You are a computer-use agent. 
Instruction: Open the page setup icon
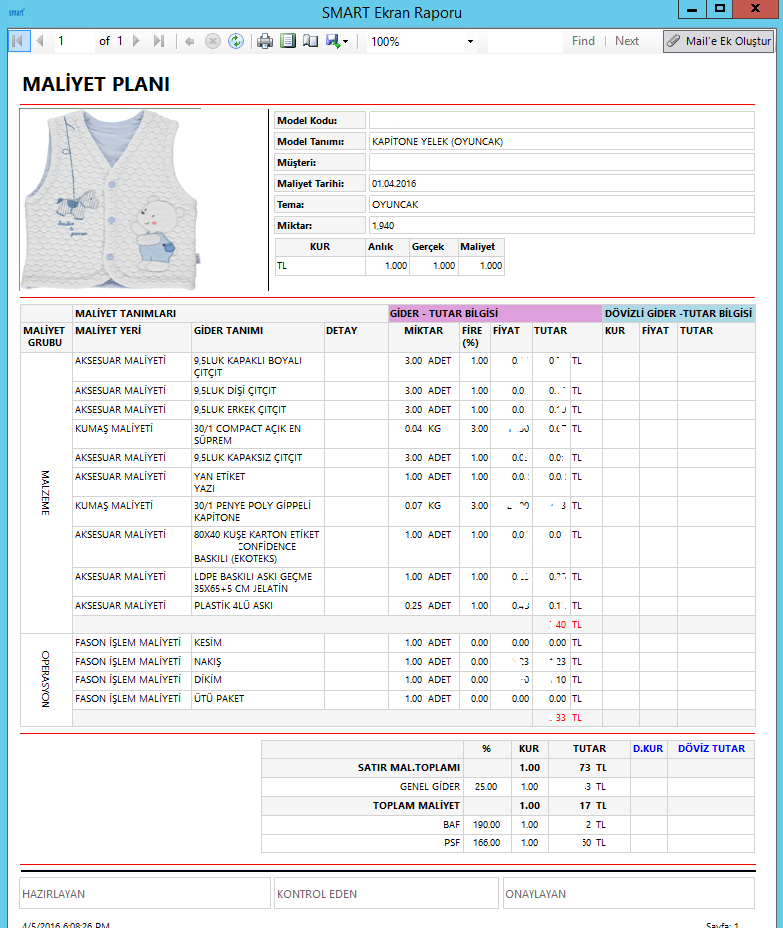[310, 41]
